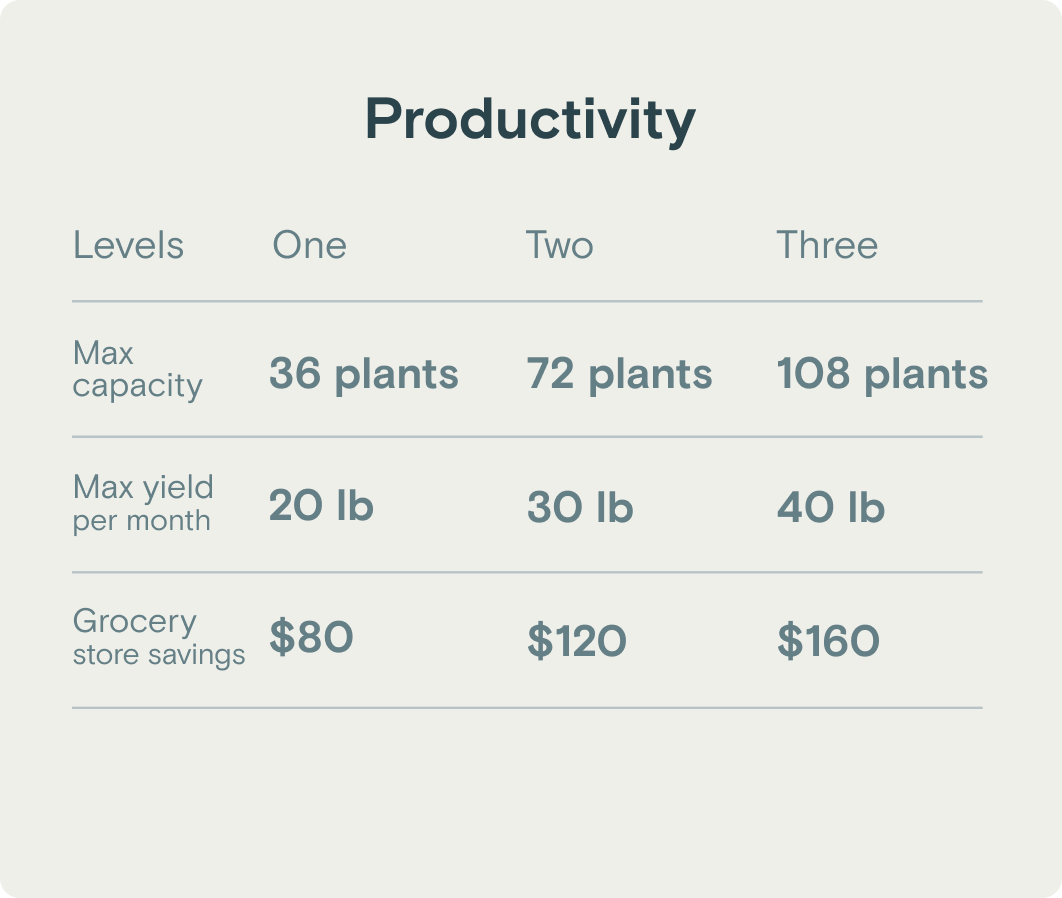Click the $160 savings value
Image resolution: width=1062 pixels, height=898 pixels.
pyautogui.click(x=828, y=641)
